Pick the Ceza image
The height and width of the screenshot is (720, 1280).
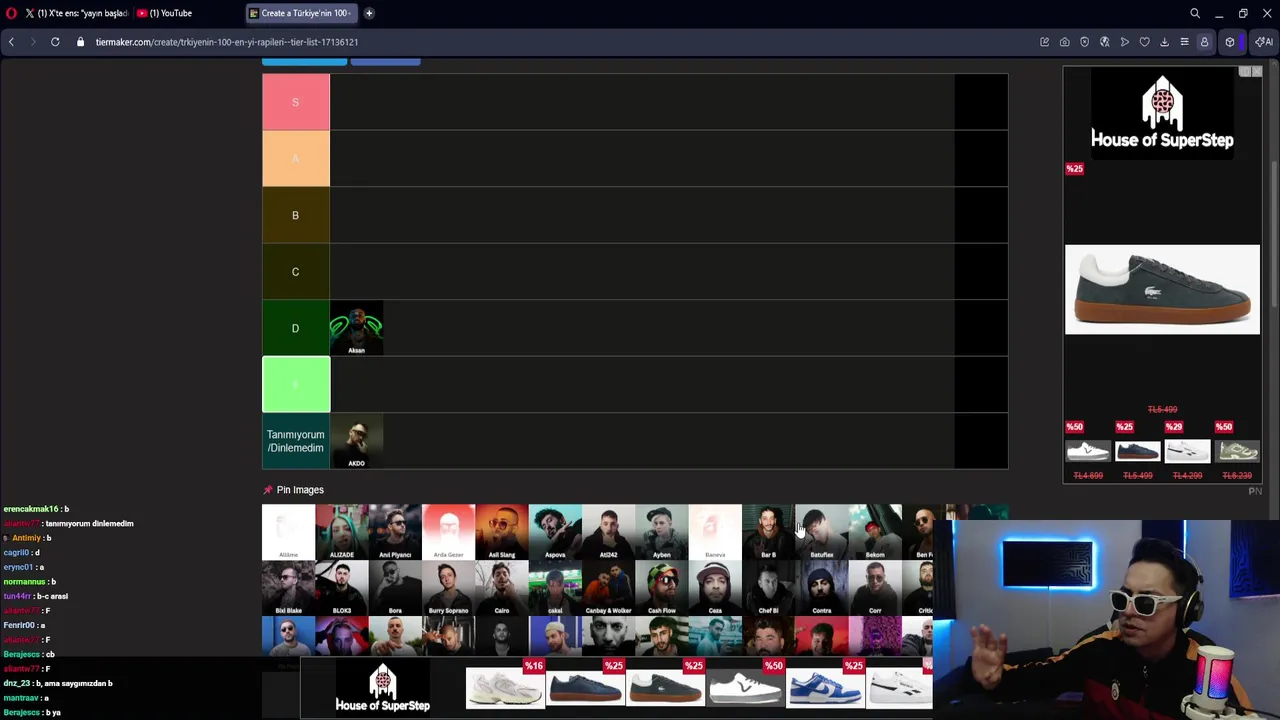[715, 588]
